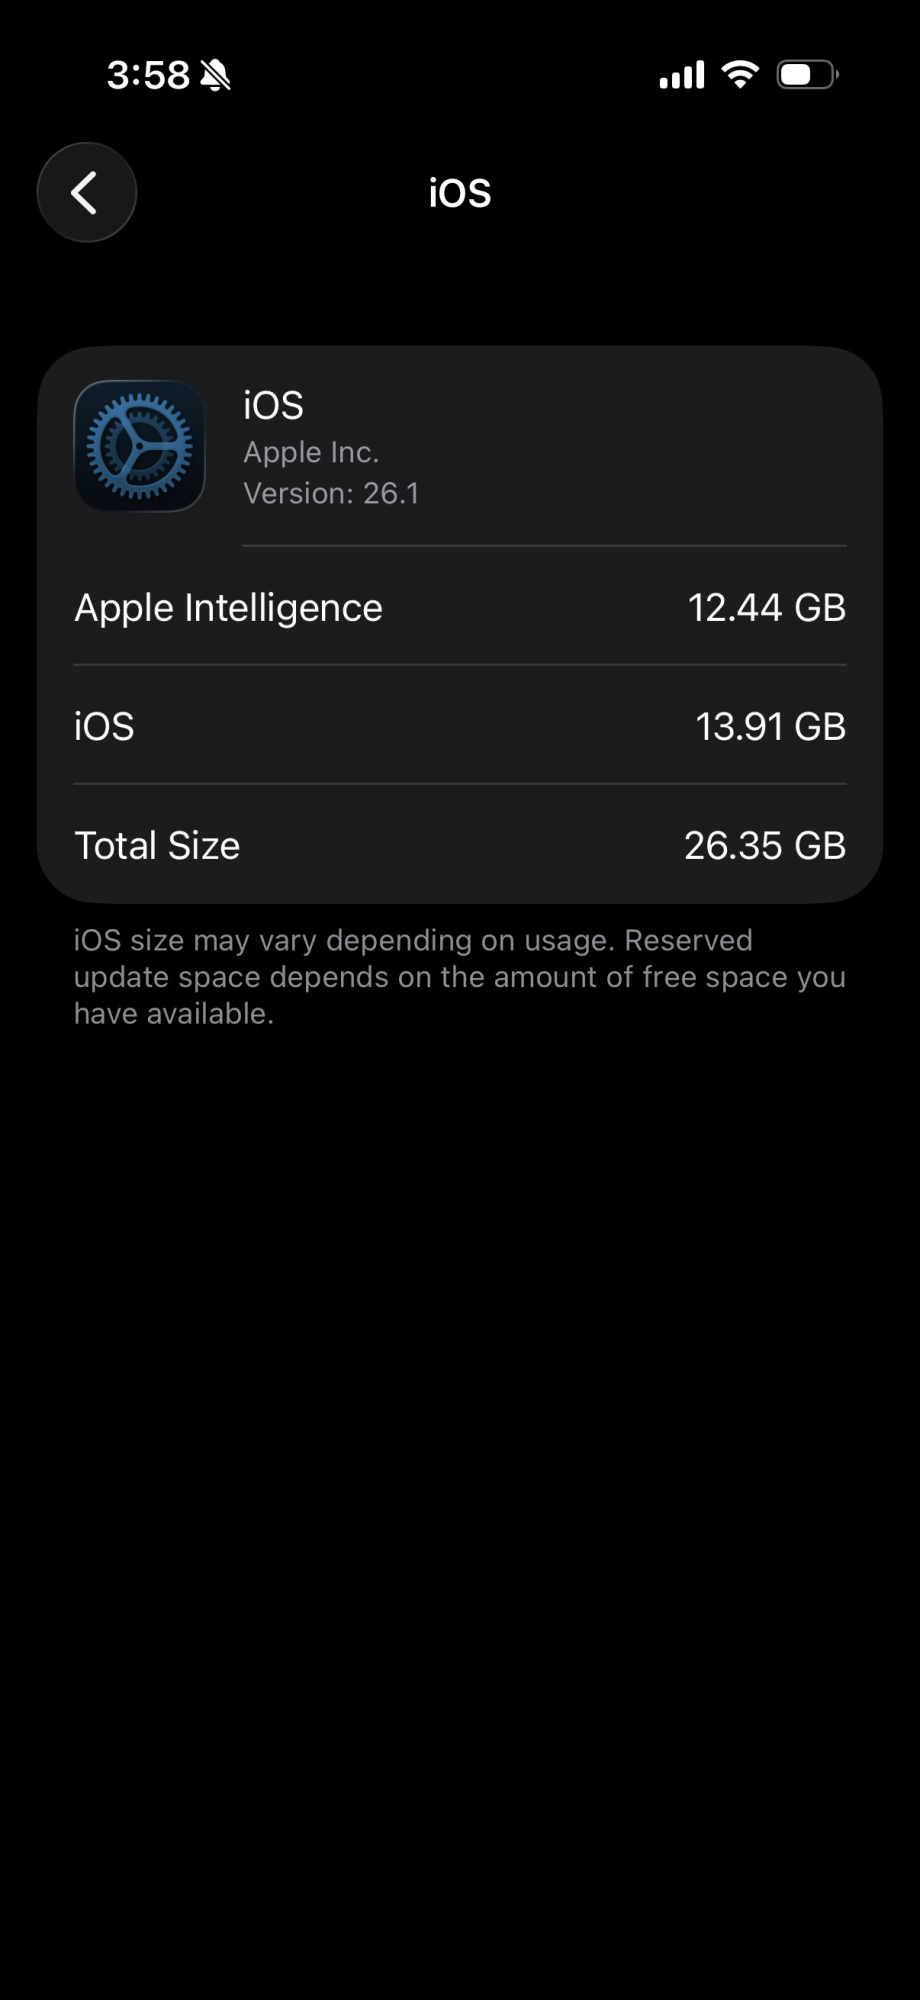Screen dimensions: 920x2000
Task: Select the Apple Intelligence row label
Action: click(x=228, y=608)
